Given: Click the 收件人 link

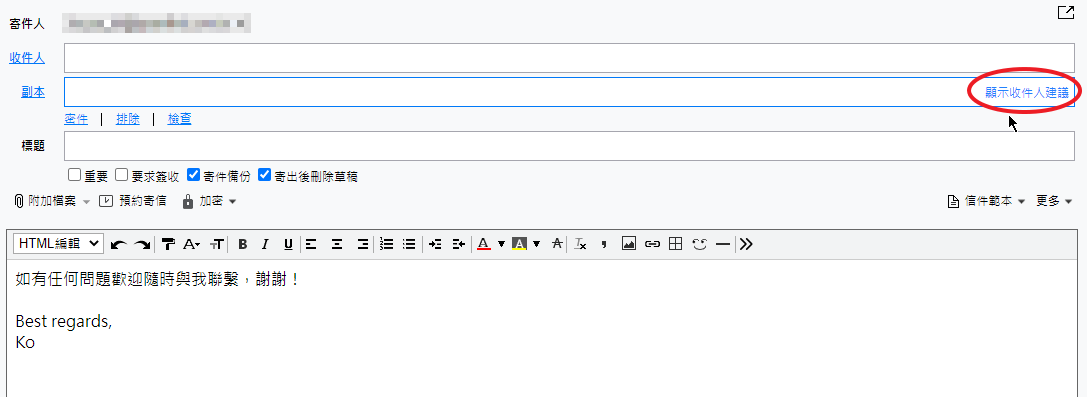Looking at the screenshot, I should point(27,58).
